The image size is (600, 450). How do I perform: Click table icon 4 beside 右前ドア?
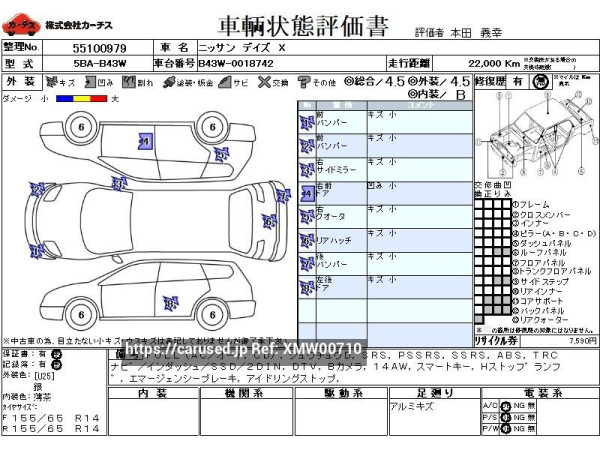click(308, 194)
